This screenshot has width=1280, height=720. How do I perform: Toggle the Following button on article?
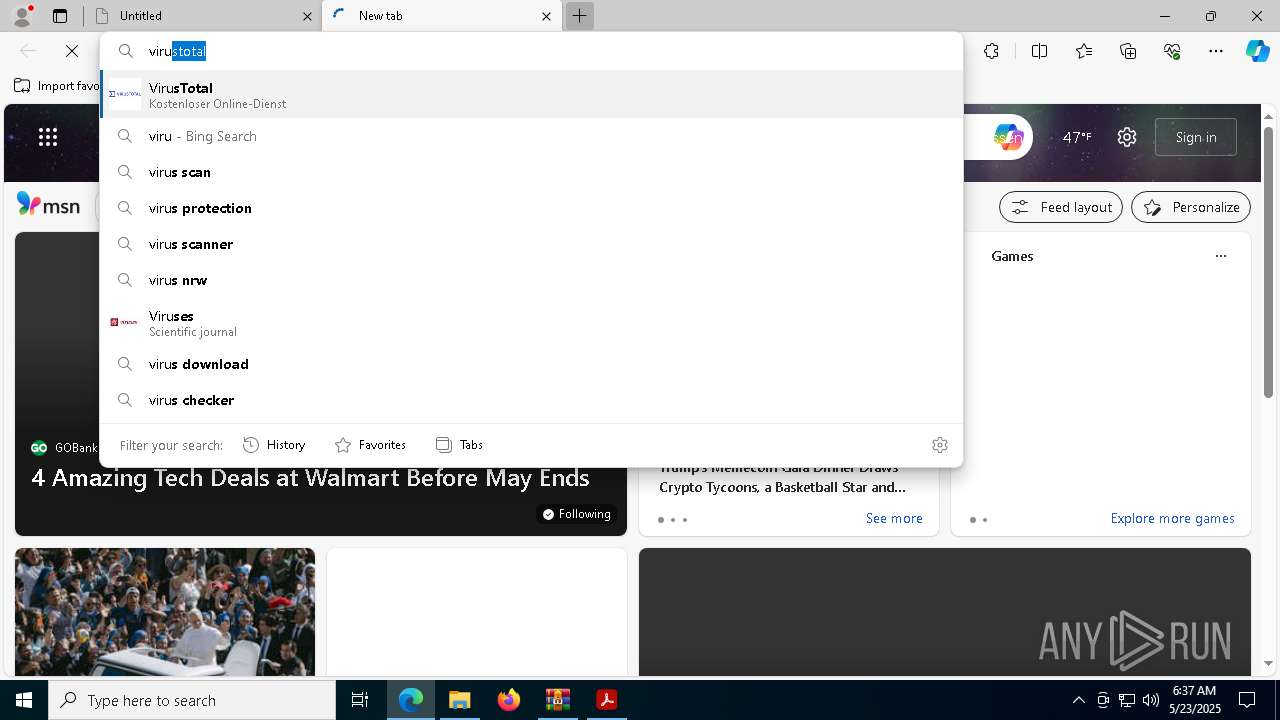[x=576, y=514]
